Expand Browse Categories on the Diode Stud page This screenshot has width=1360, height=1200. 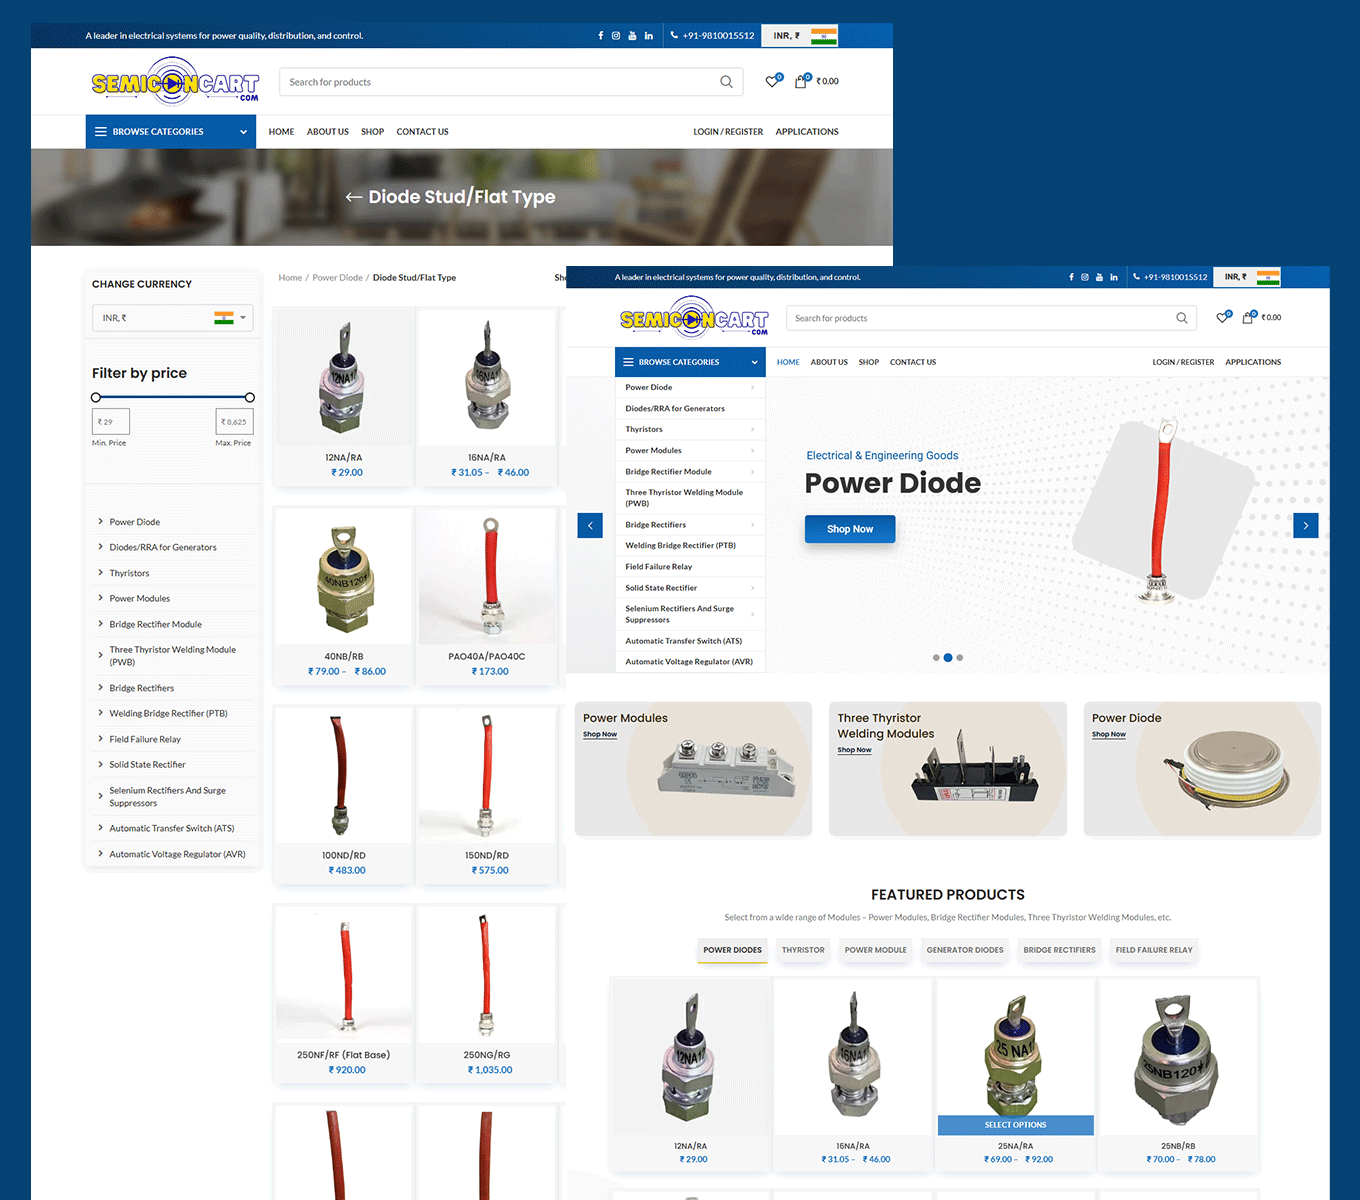coord(171,132)
